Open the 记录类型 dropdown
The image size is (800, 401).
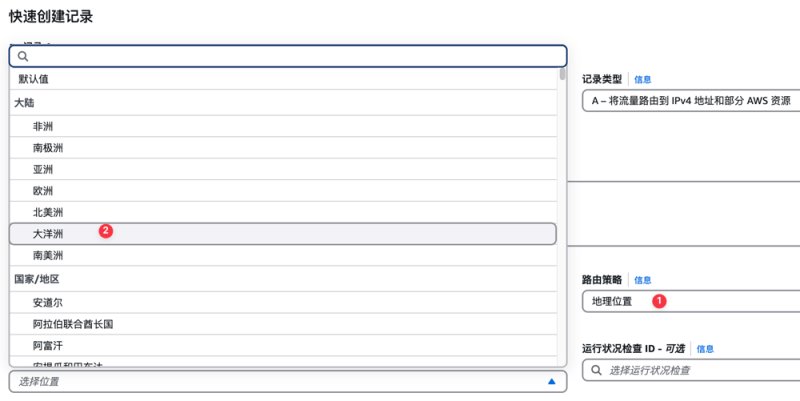[691, 101]
